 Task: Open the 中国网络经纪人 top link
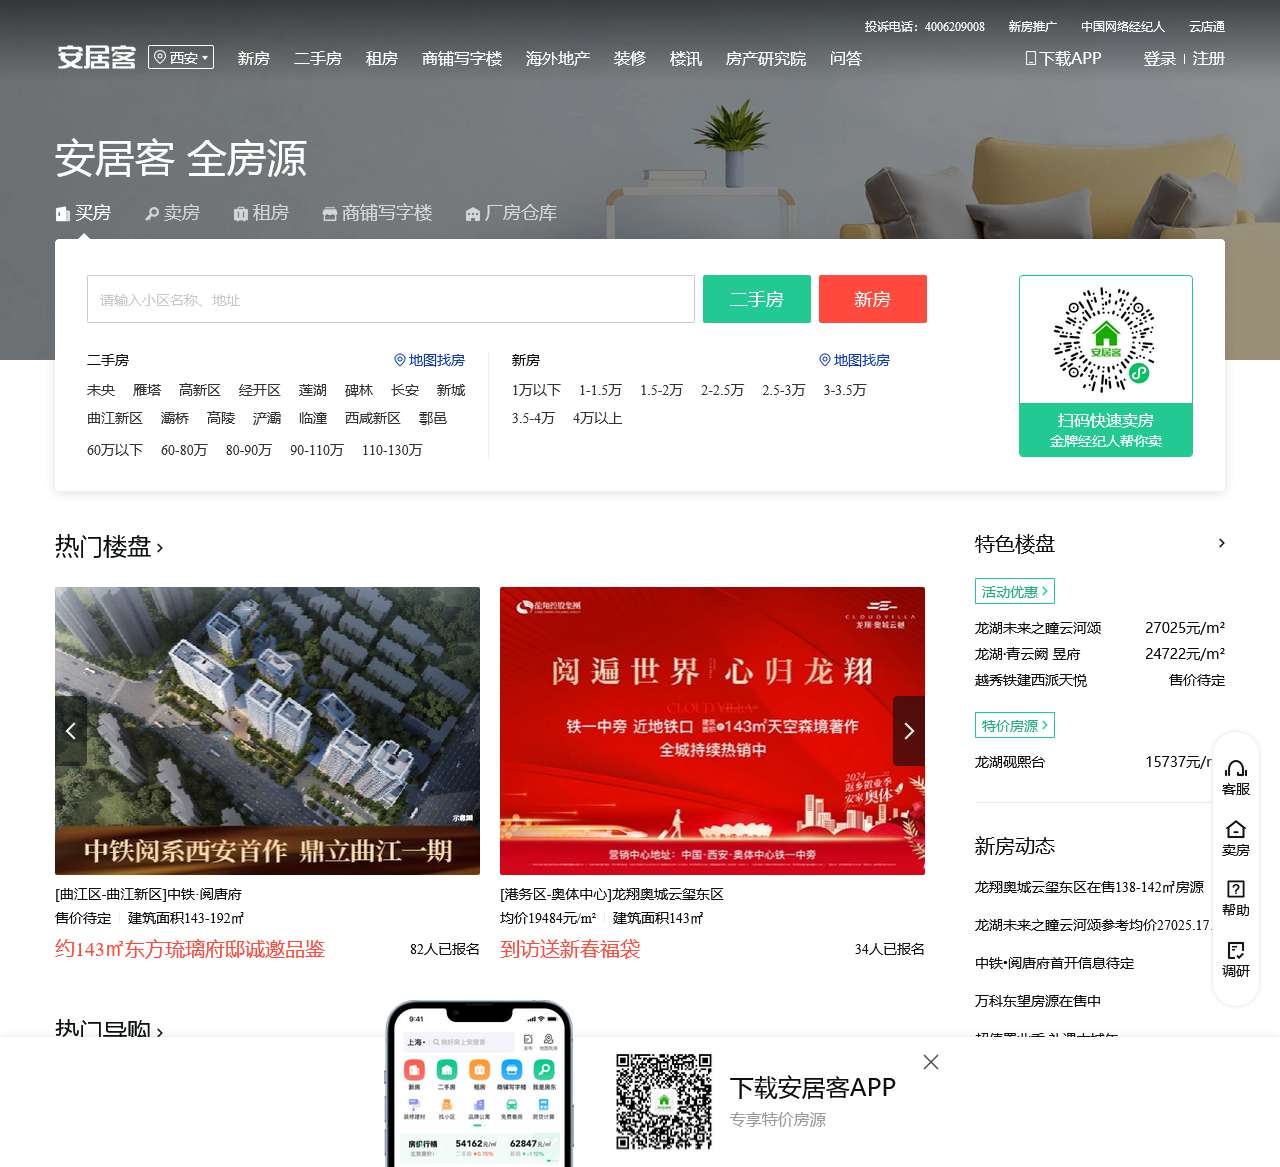pyautogui.click(x=1123, y=27)
